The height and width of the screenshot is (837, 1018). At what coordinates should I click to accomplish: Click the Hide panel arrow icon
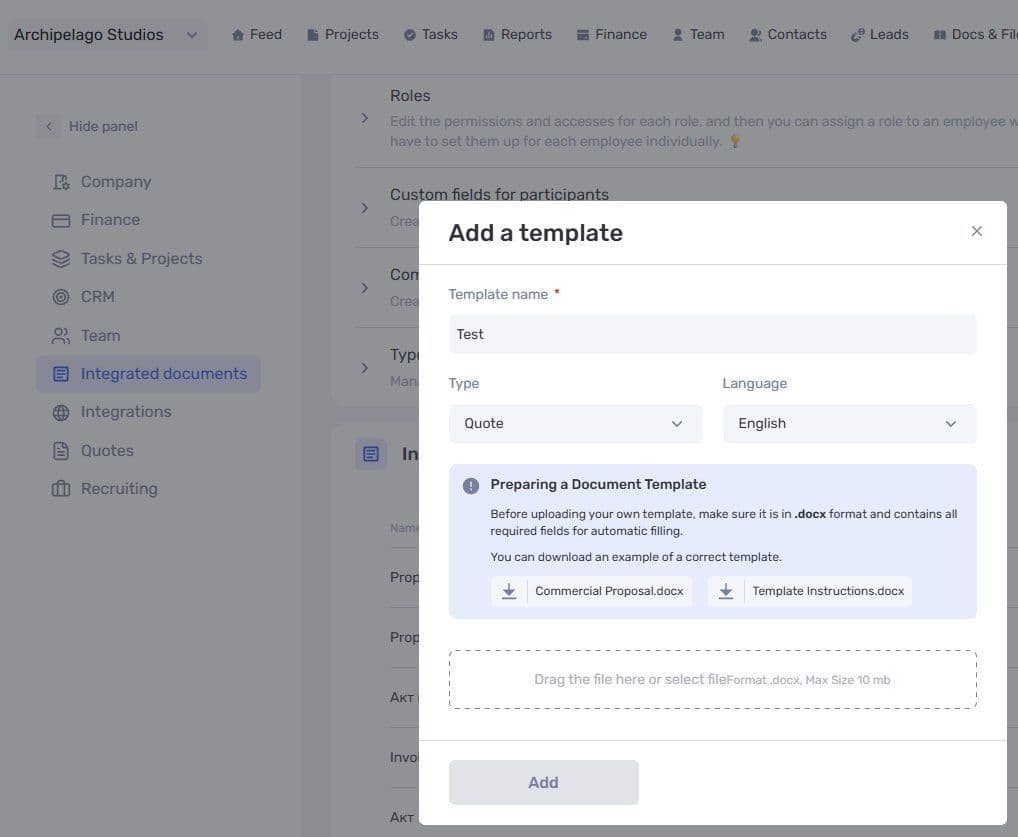(x=49, y=126)
